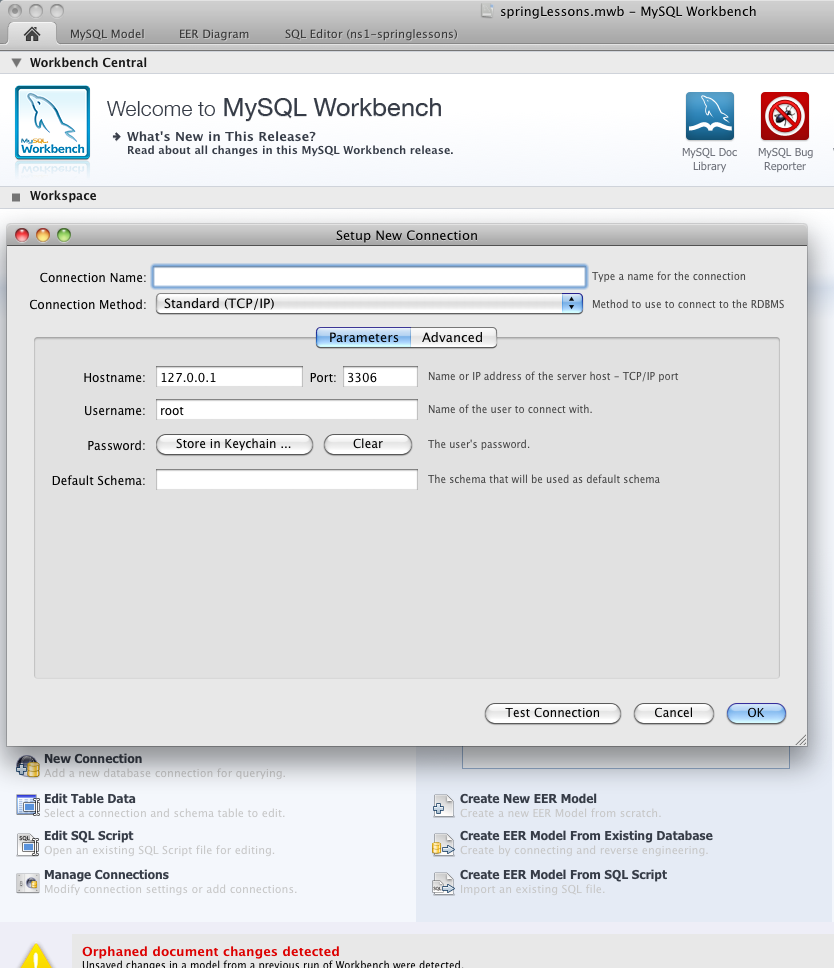
Task: Click the 'MySQL Bug Reporter' label
Action: tap(785, 159)
